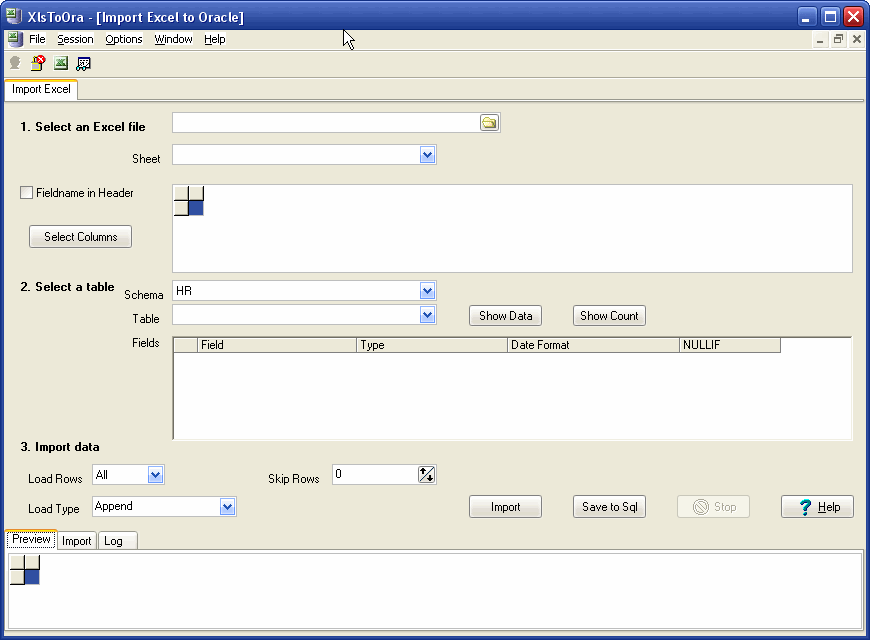Click into the Skip Rows value field

click(375, 475)
